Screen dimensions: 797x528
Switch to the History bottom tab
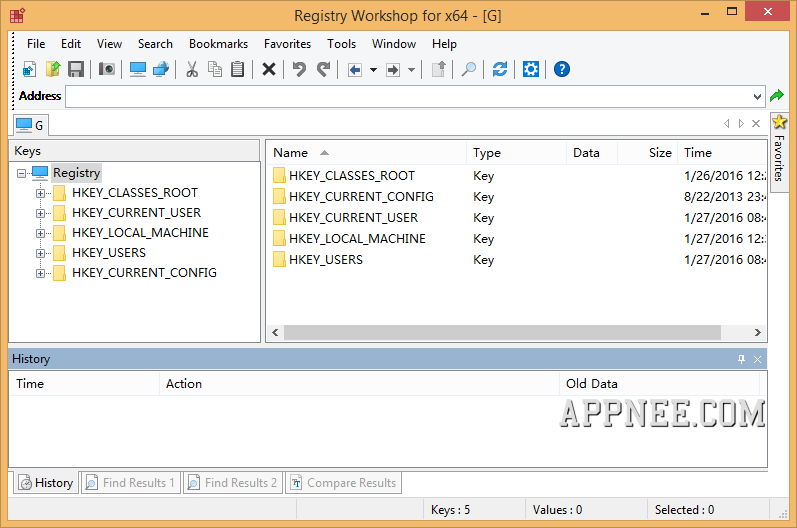(46, 483)
